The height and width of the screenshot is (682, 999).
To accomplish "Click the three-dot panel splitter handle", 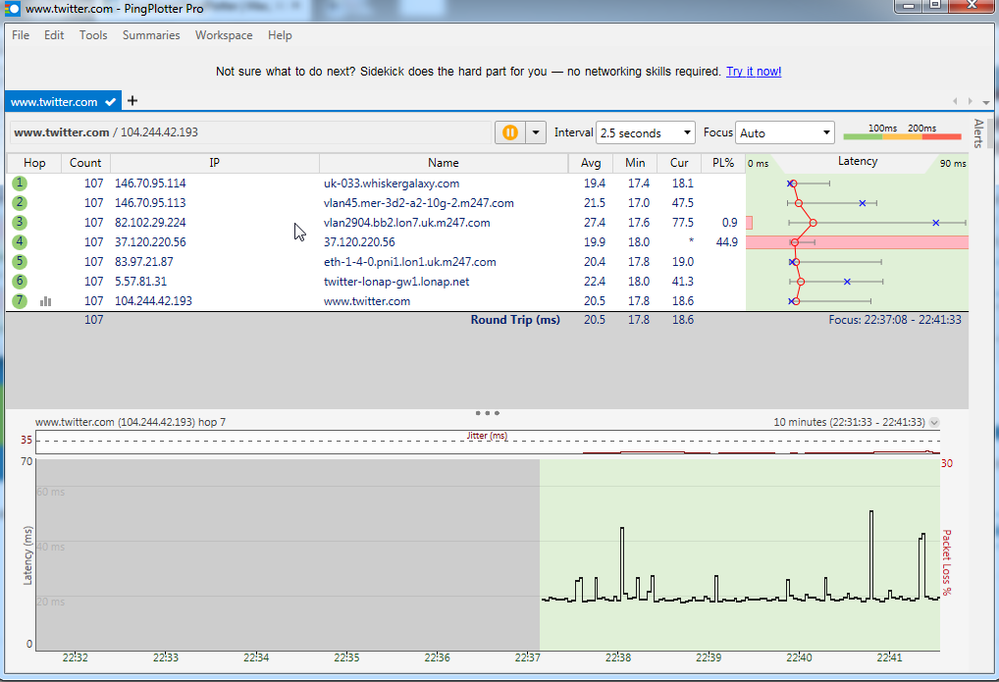I will click(487, 412).
